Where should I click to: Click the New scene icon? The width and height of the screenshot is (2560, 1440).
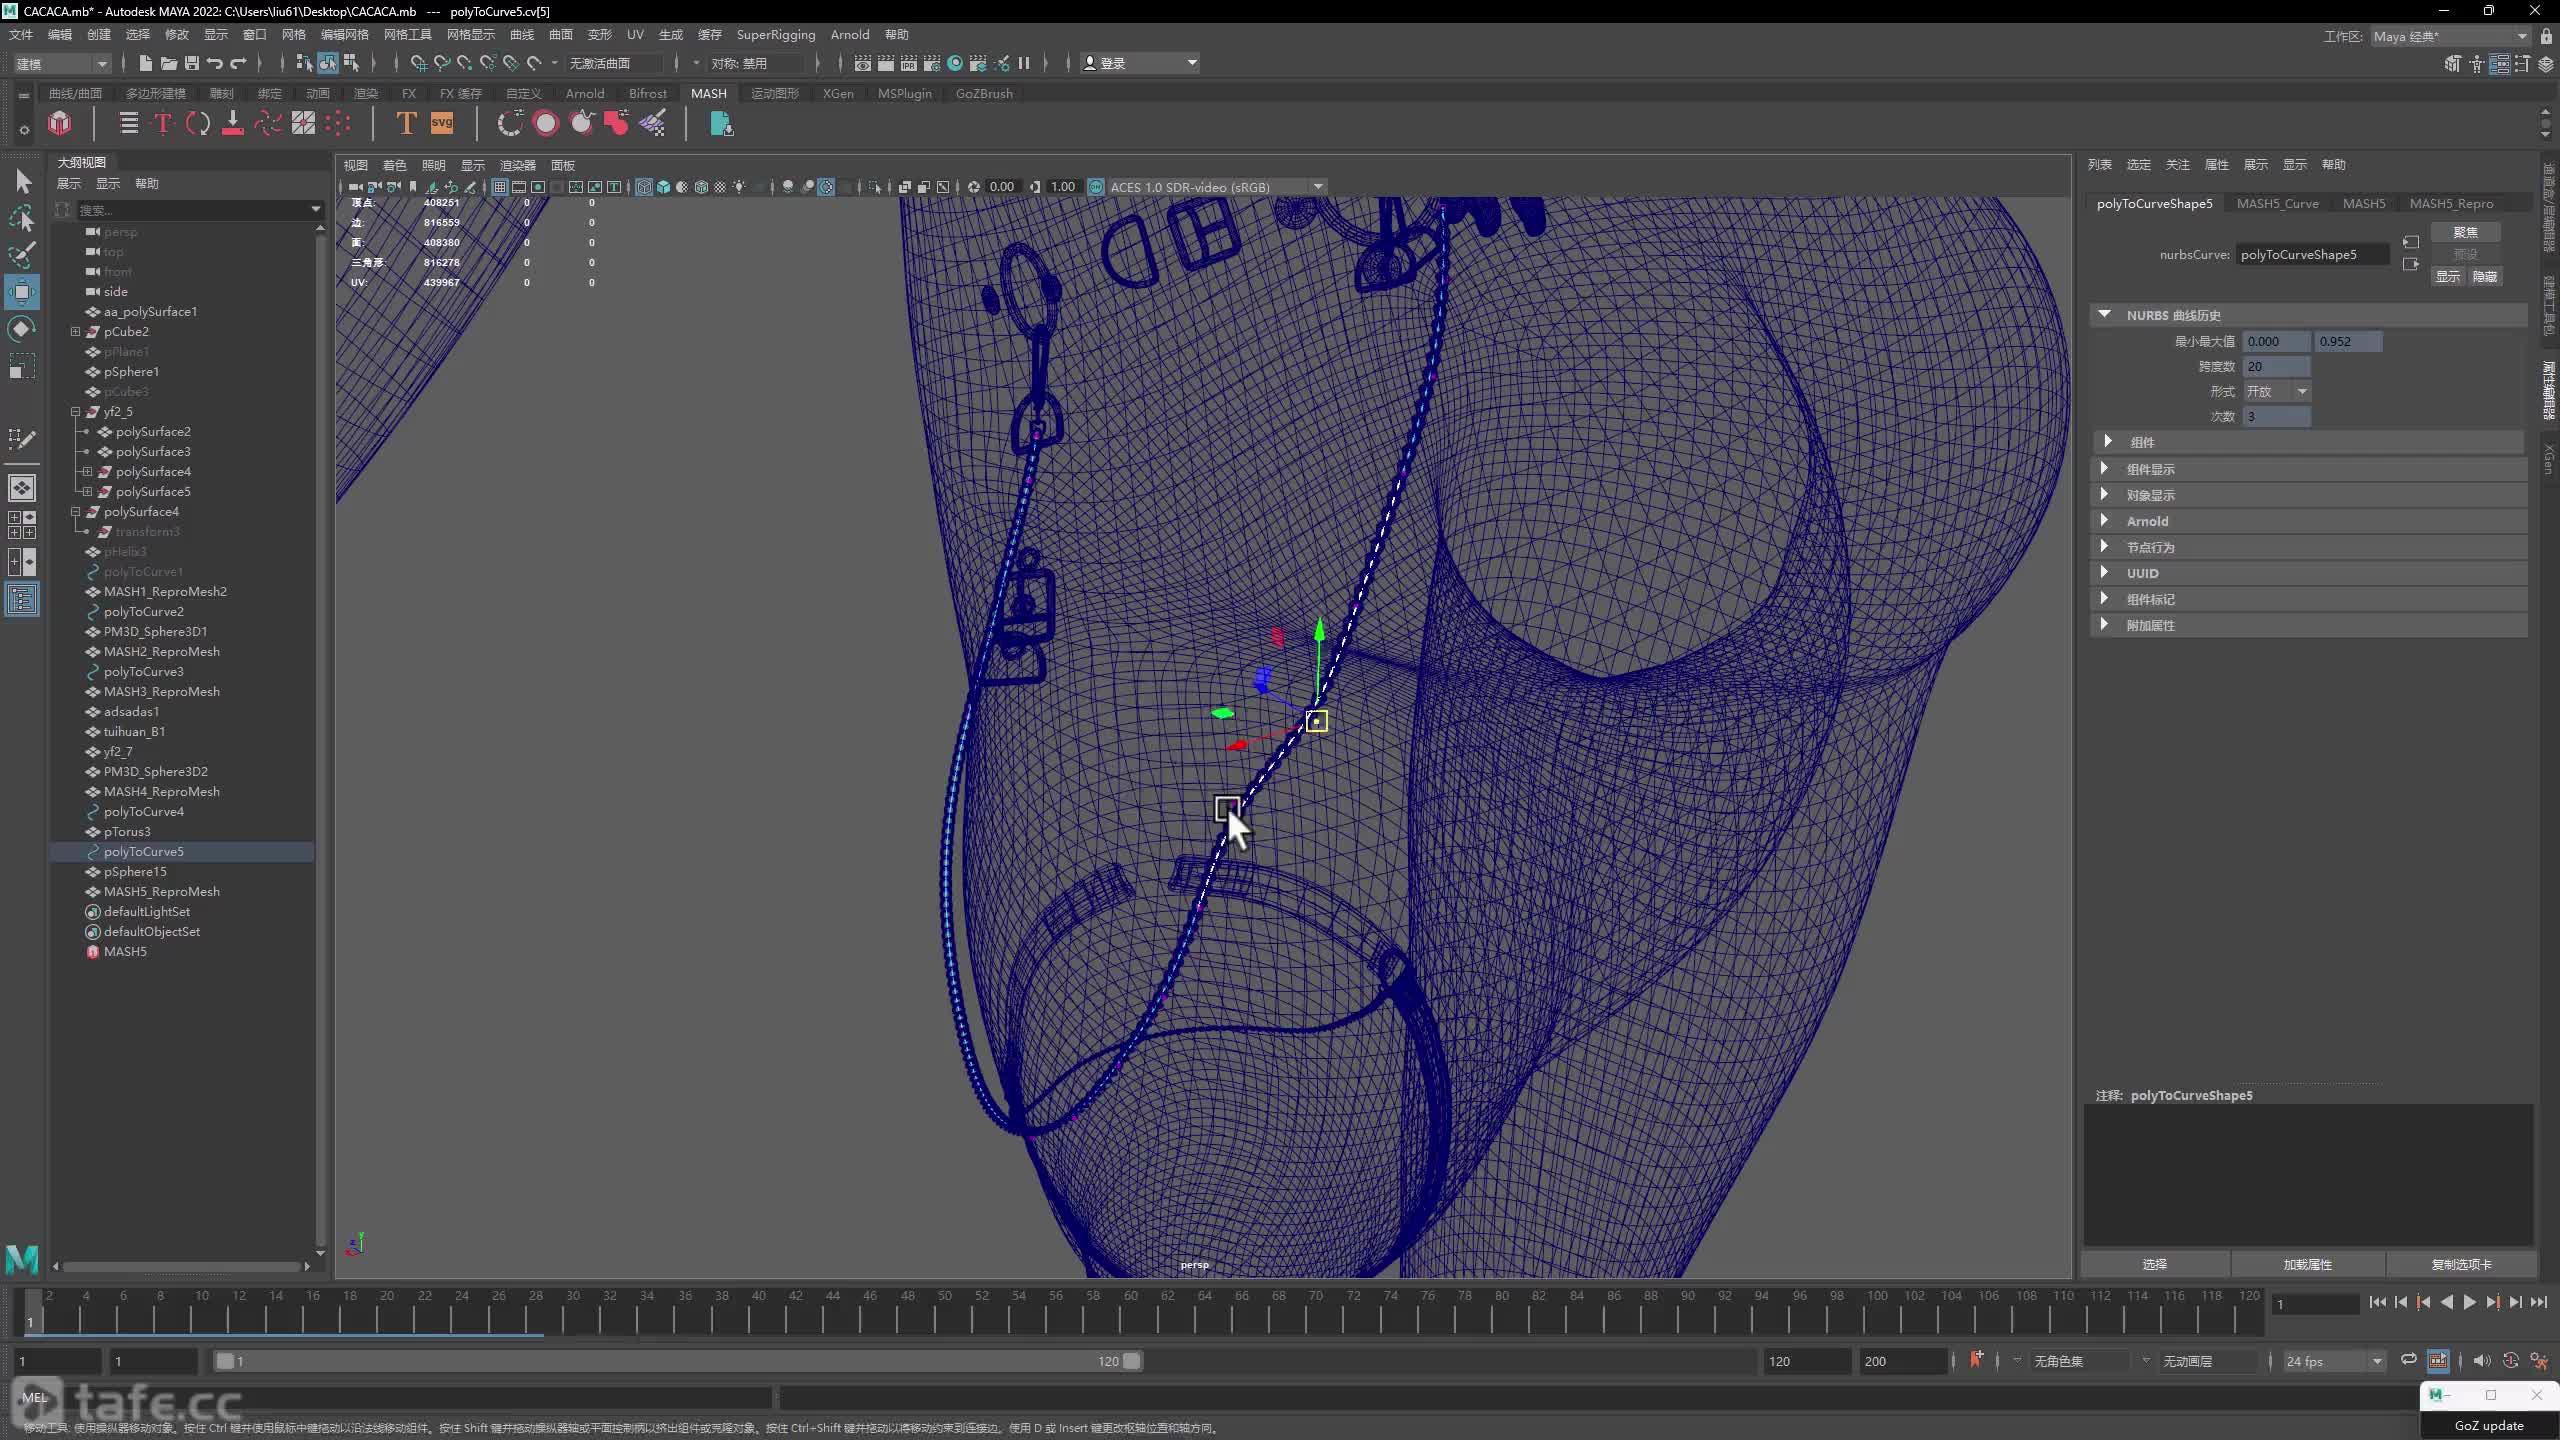pyautogui.click(x=146, y=63)
